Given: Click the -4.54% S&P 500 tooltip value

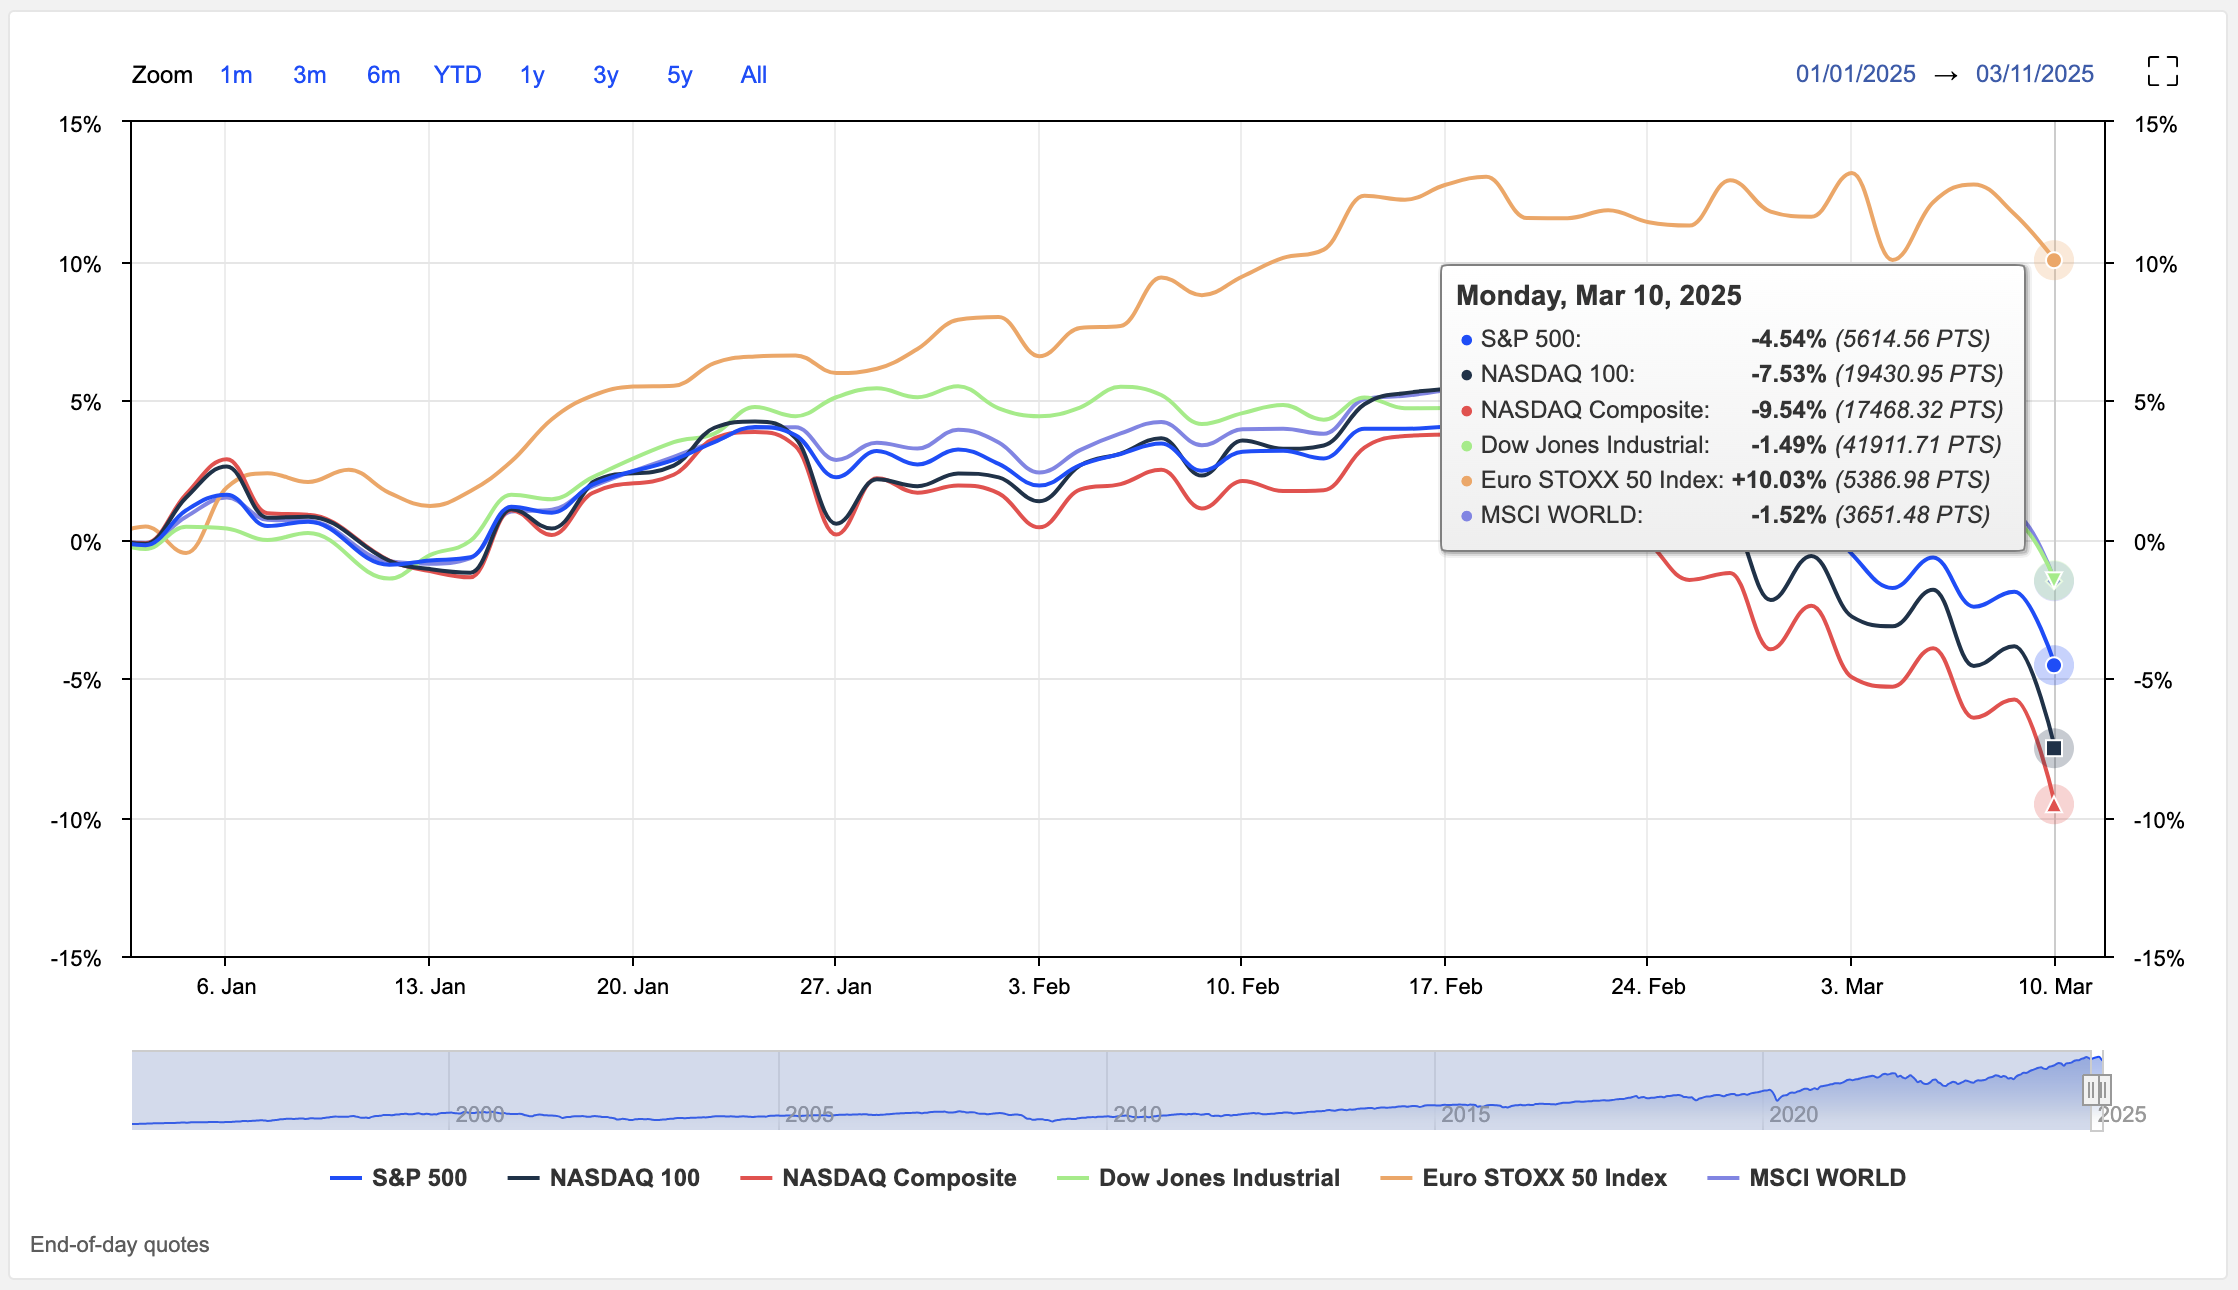Looking at the screenshot, I should (1788, 339).
